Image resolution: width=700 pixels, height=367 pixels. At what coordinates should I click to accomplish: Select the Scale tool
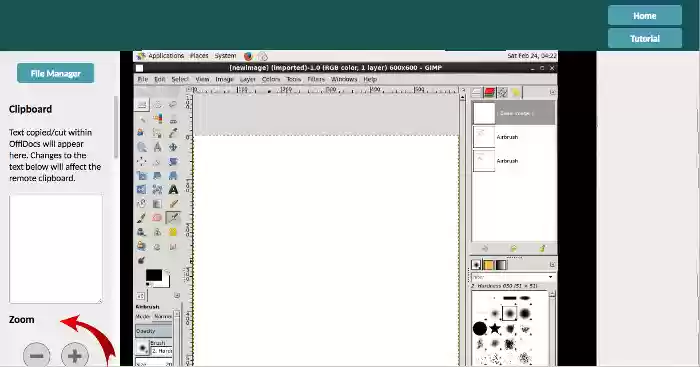pos(142,175)
